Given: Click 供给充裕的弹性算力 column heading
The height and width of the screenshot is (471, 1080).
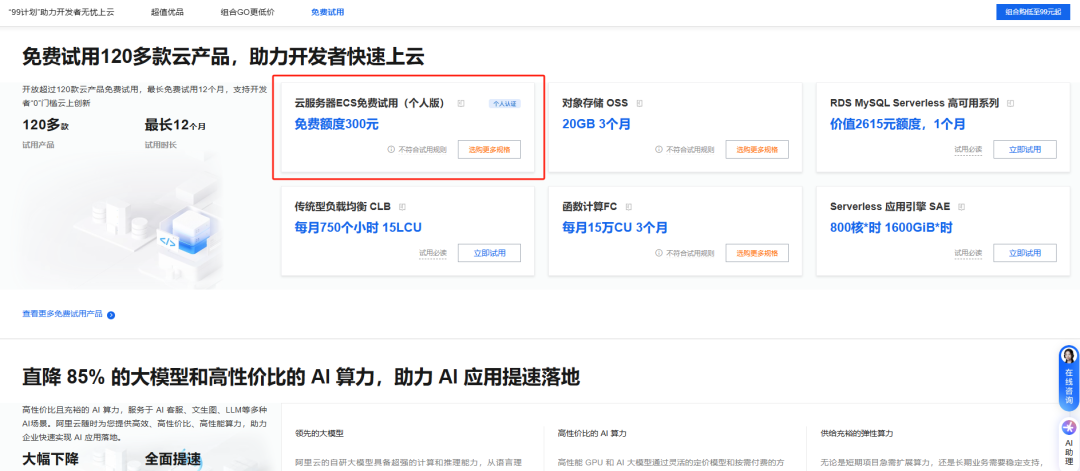Looking at the screenshot, I should 857,434.
